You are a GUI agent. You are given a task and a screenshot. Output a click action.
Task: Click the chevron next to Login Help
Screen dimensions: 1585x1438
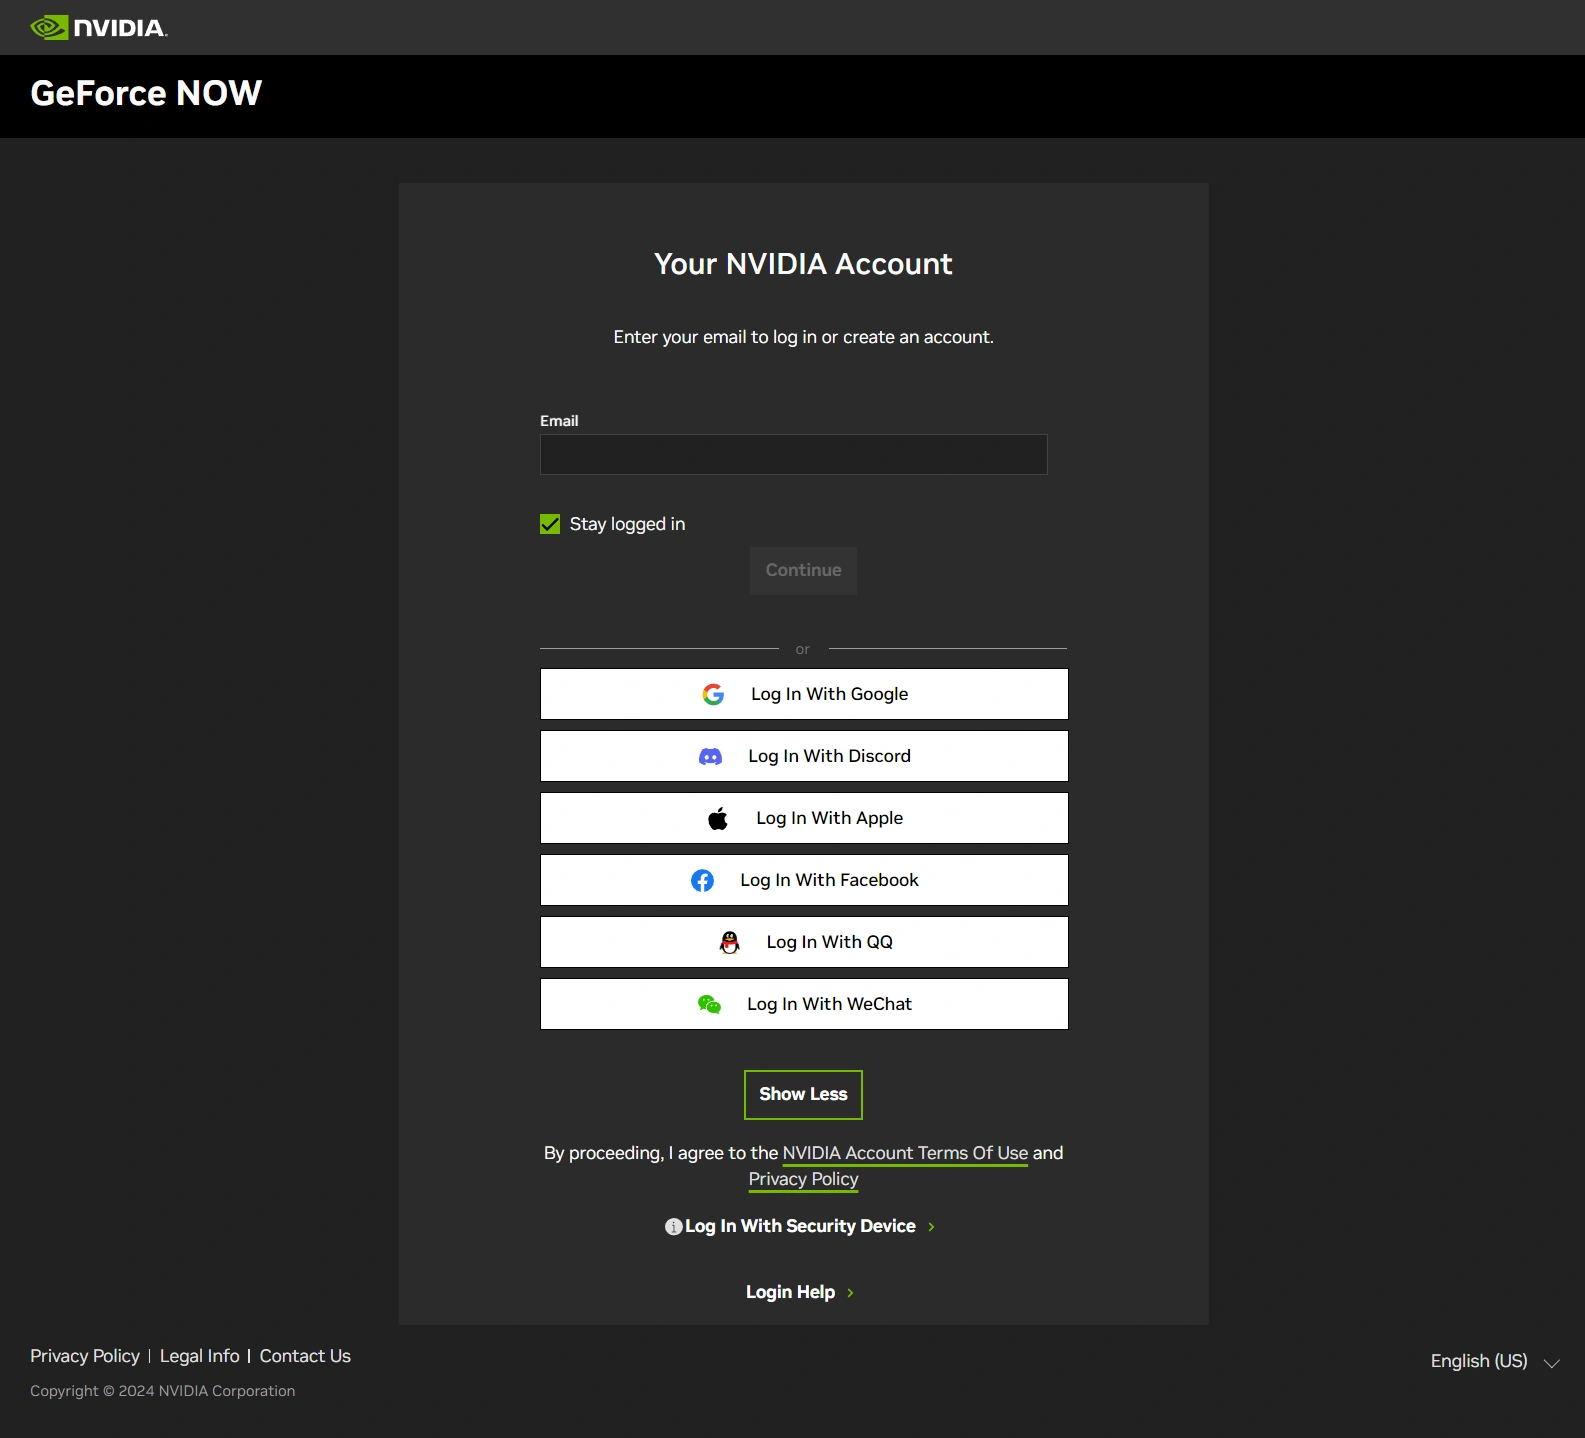point(850,1293)
